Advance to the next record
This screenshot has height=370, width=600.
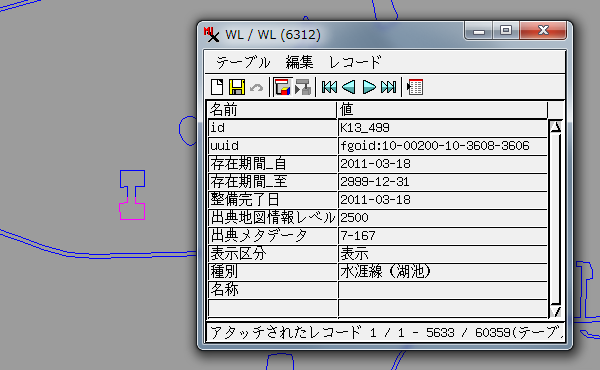[369, 87]
